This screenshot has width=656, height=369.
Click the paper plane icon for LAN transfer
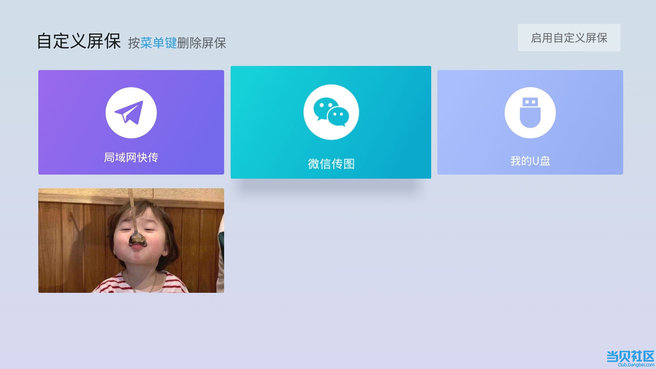(x=131, y=113)
